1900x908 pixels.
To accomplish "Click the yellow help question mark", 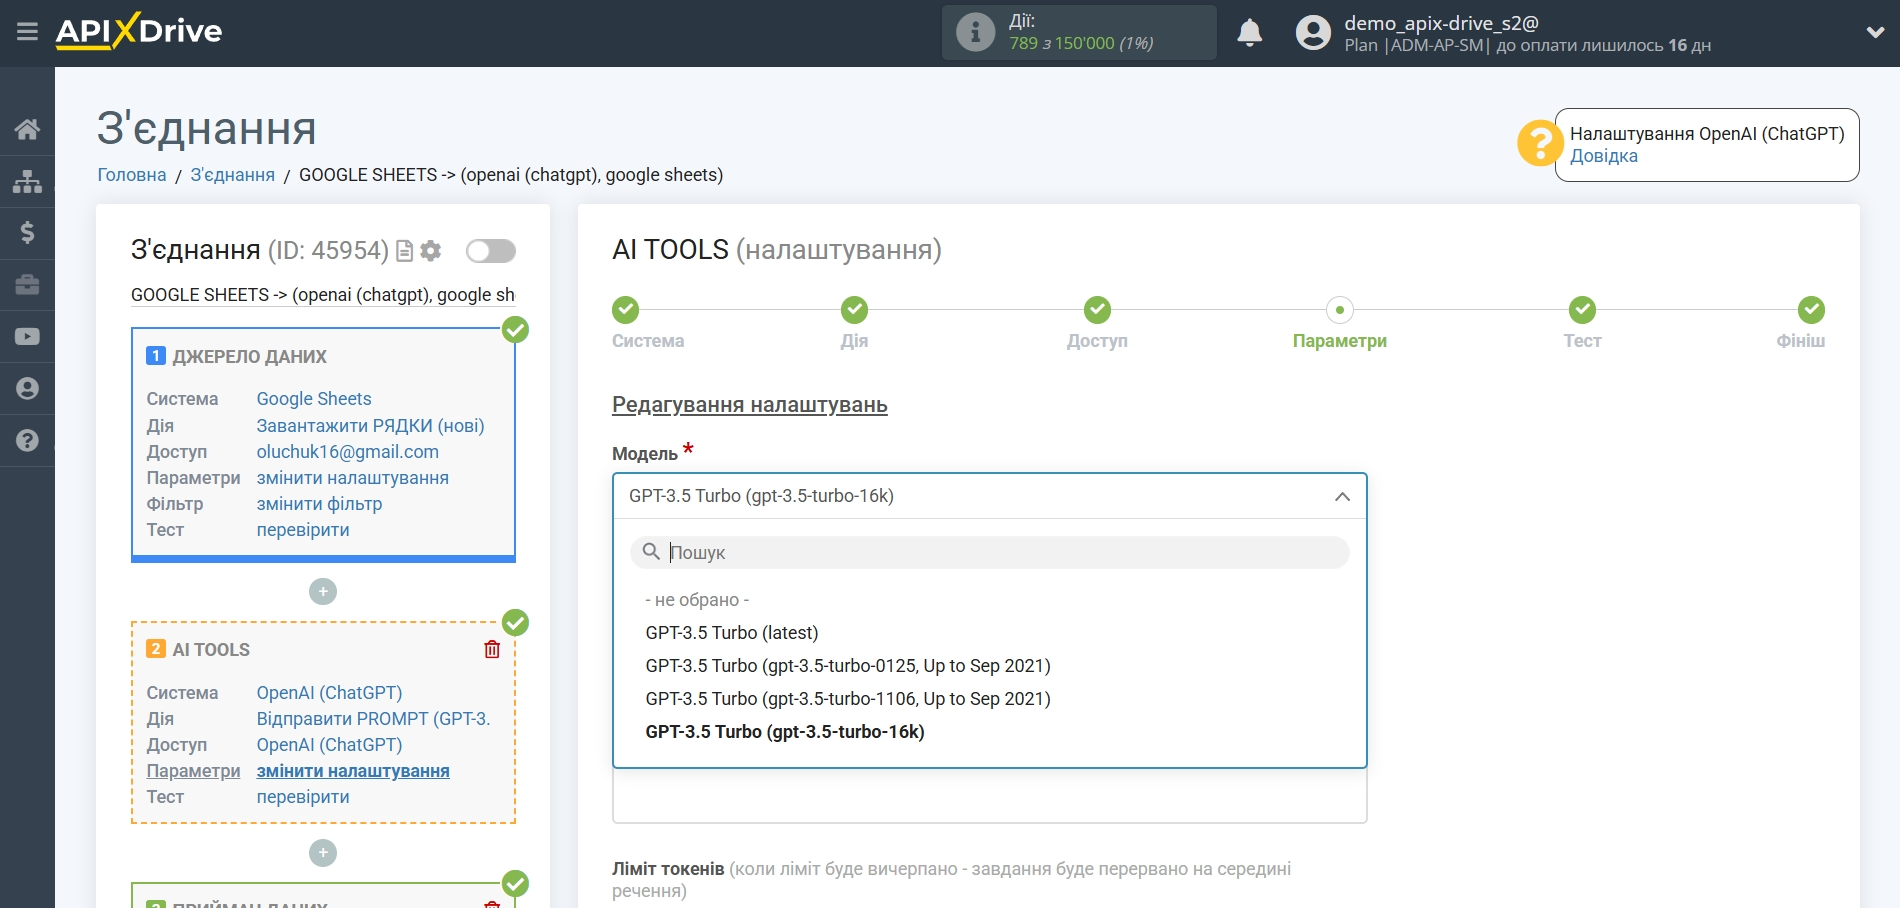I will pos(1539,144).
